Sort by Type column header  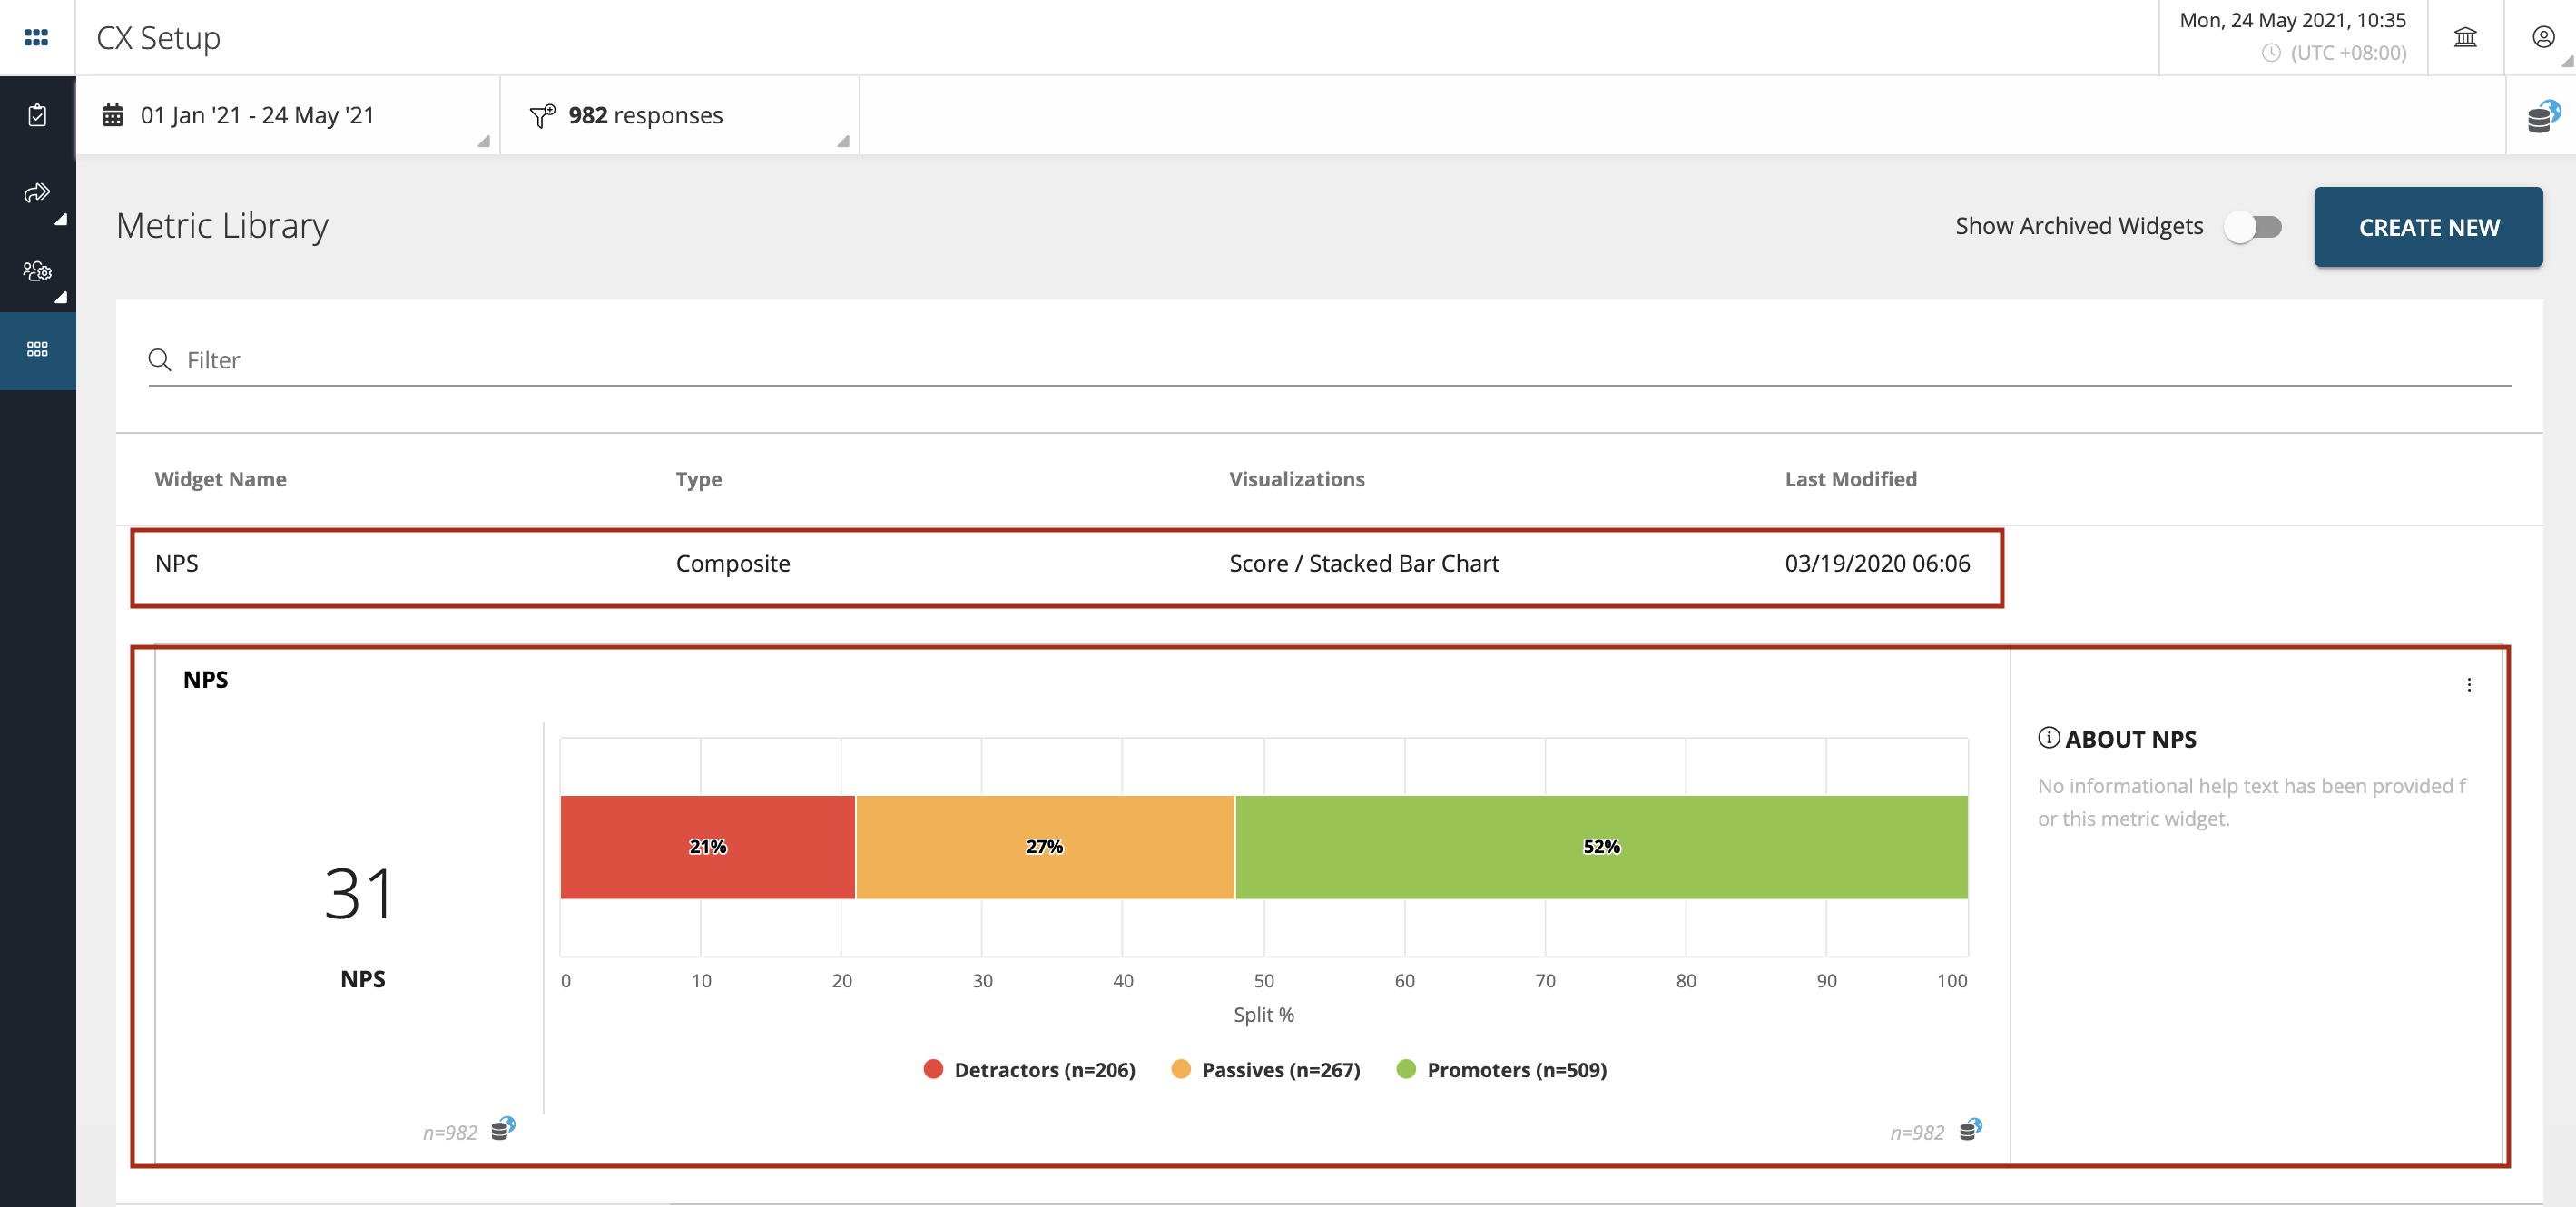pyautogui.click(x=698, y=479)
